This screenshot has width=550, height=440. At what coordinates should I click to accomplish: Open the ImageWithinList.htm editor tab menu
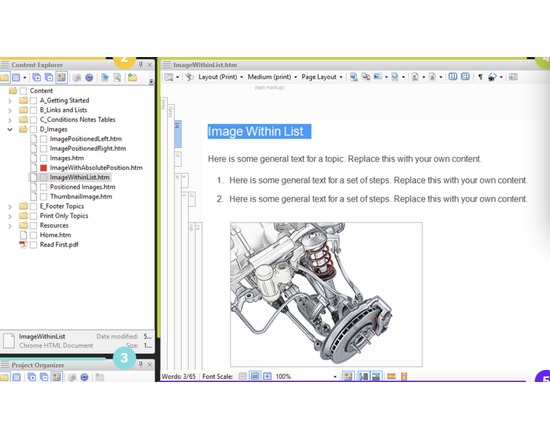click(167, 65)
